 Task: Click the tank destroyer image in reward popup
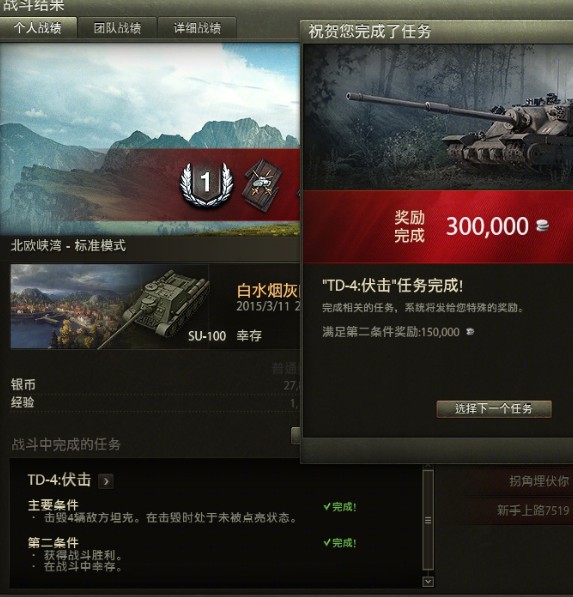pos(438,117)
